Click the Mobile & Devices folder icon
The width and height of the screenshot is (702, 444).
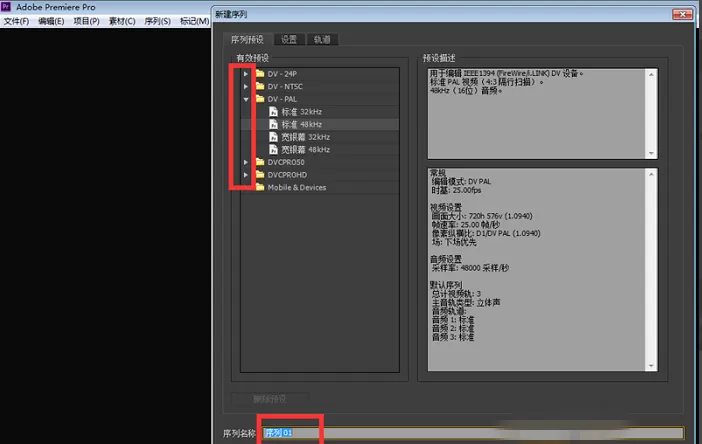(x=260, y=187)
